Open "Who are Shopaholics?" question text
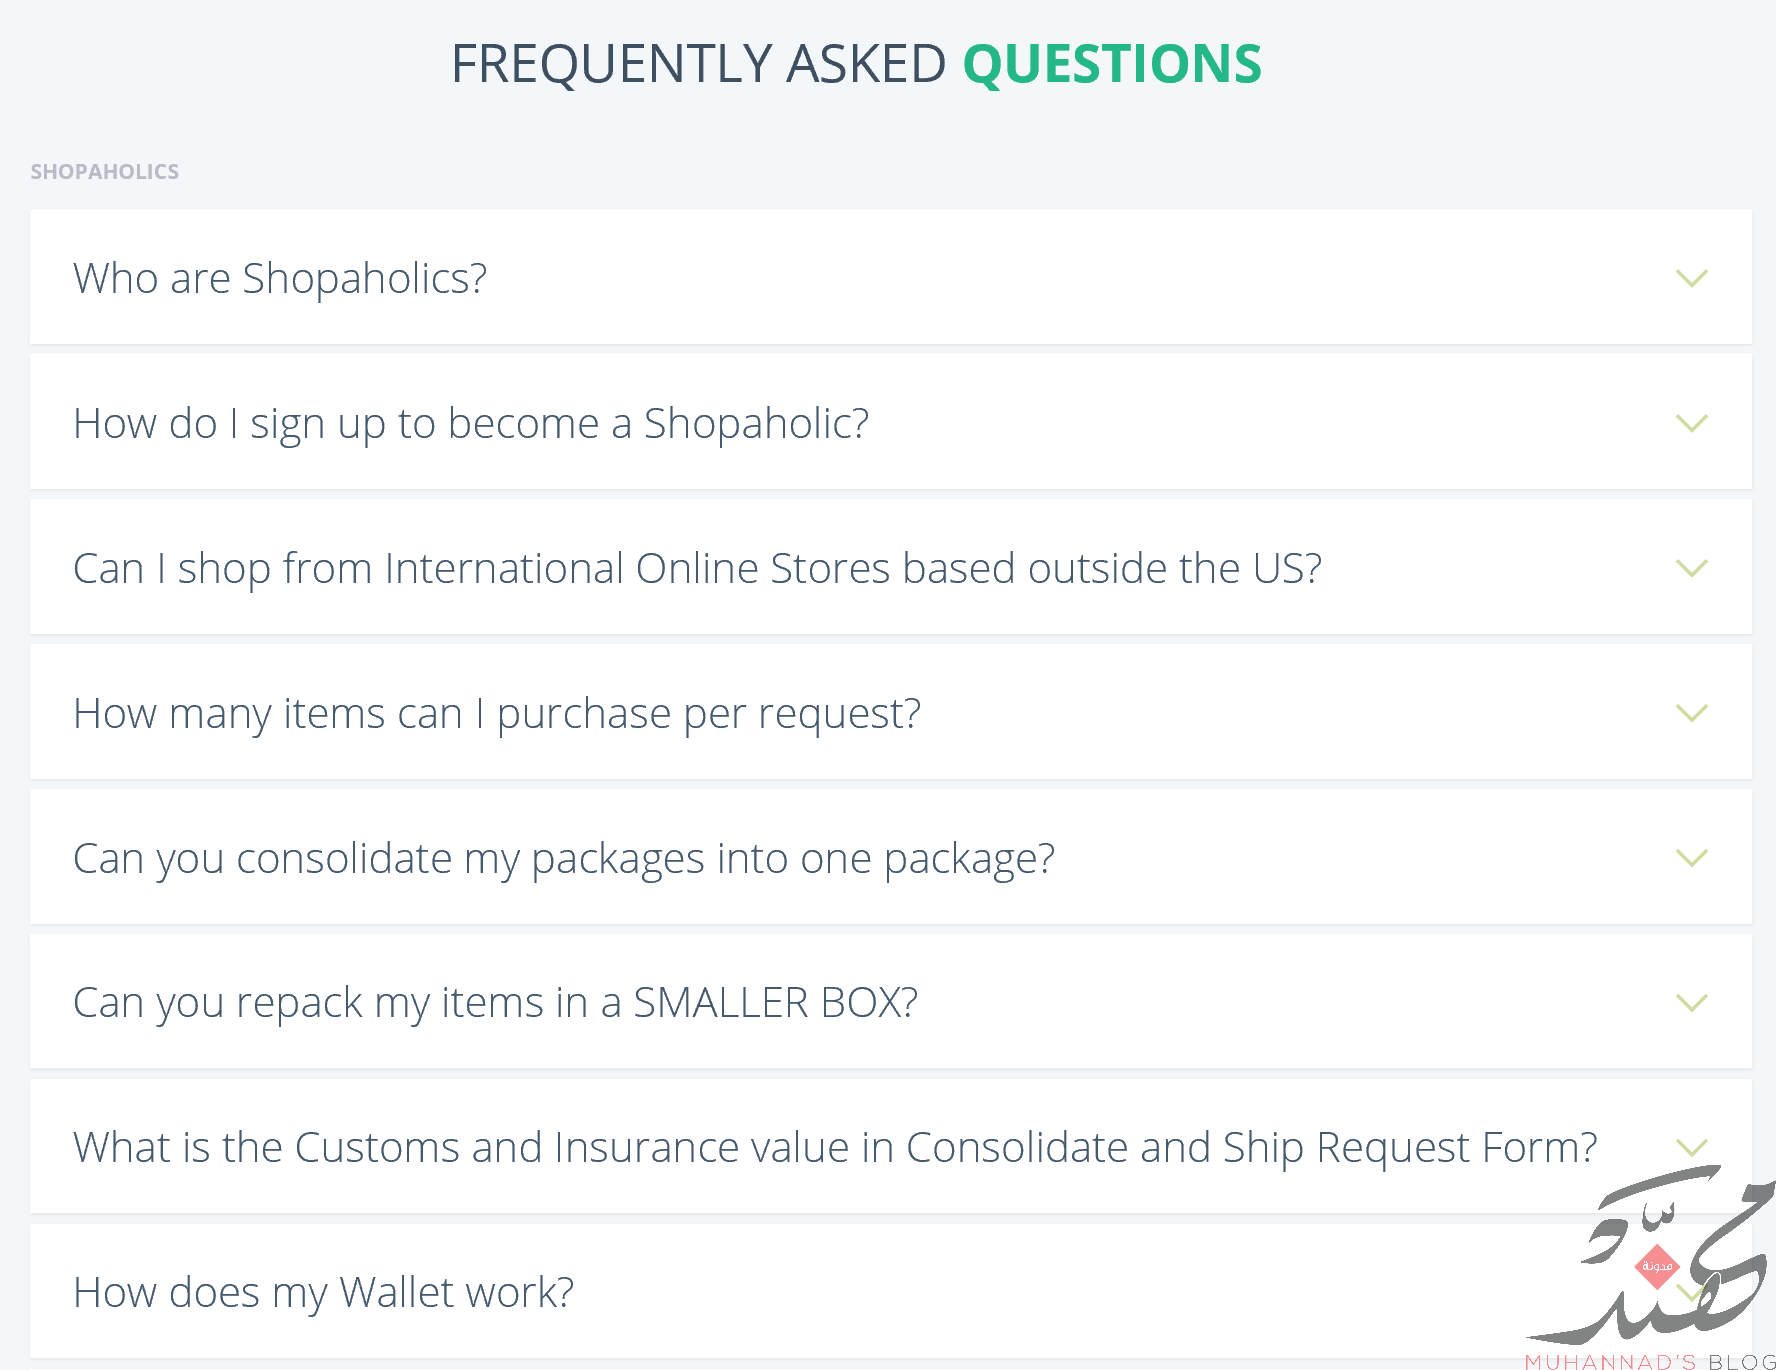This screenshot has height=1370, width=1776. click(280, 278)
